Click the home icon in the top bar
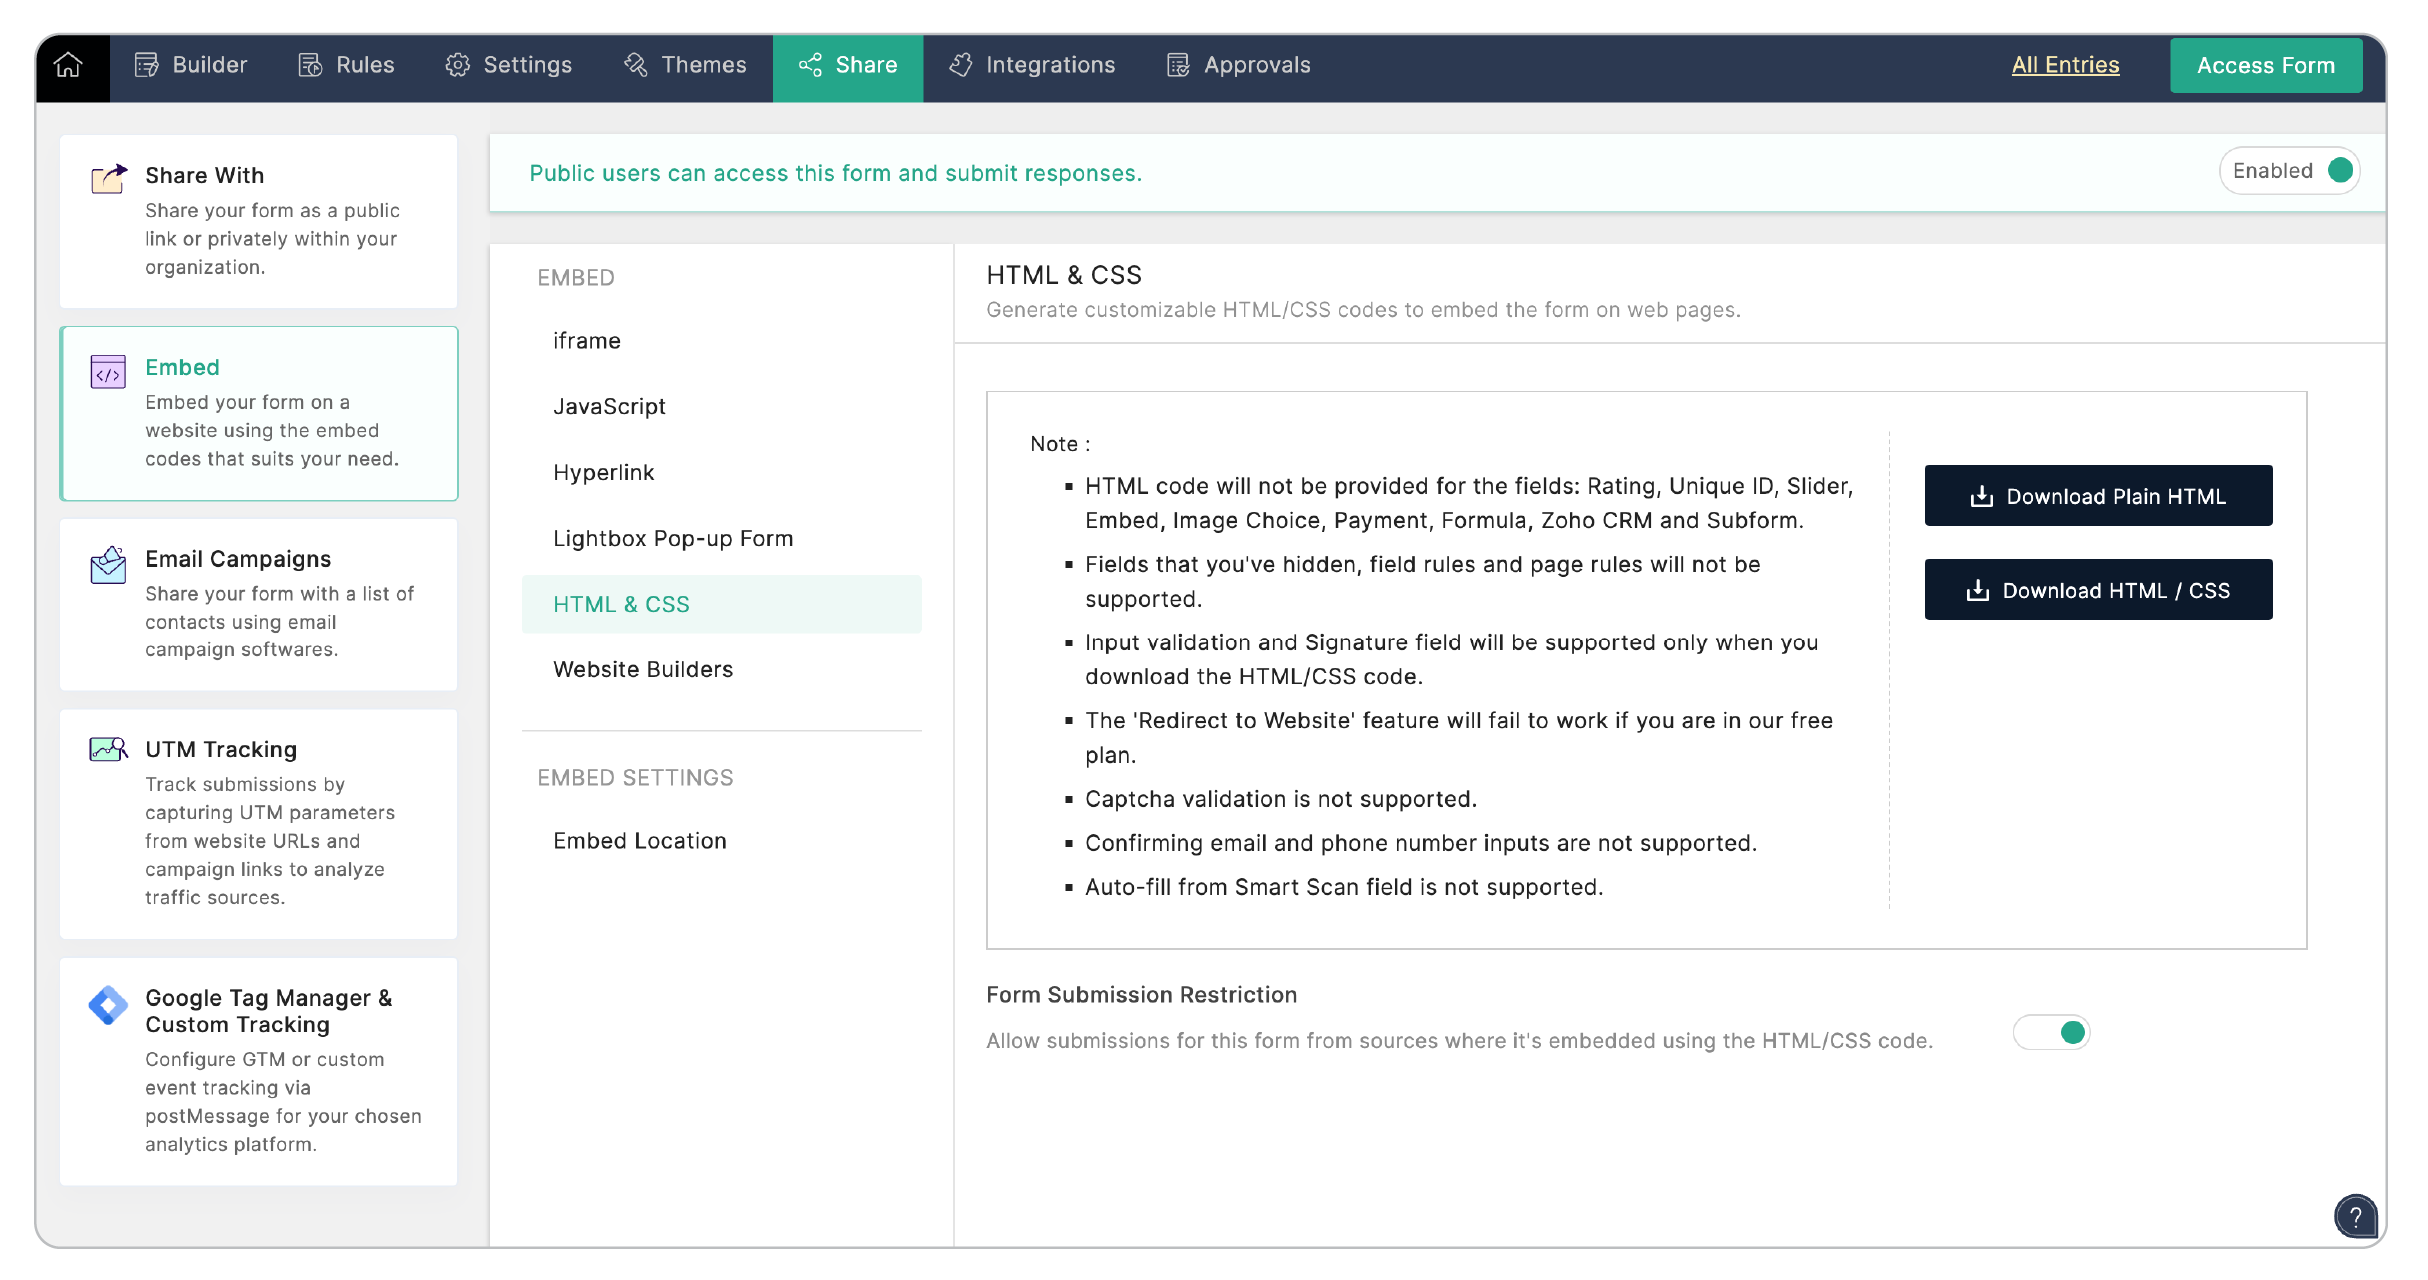 point(68,65)
